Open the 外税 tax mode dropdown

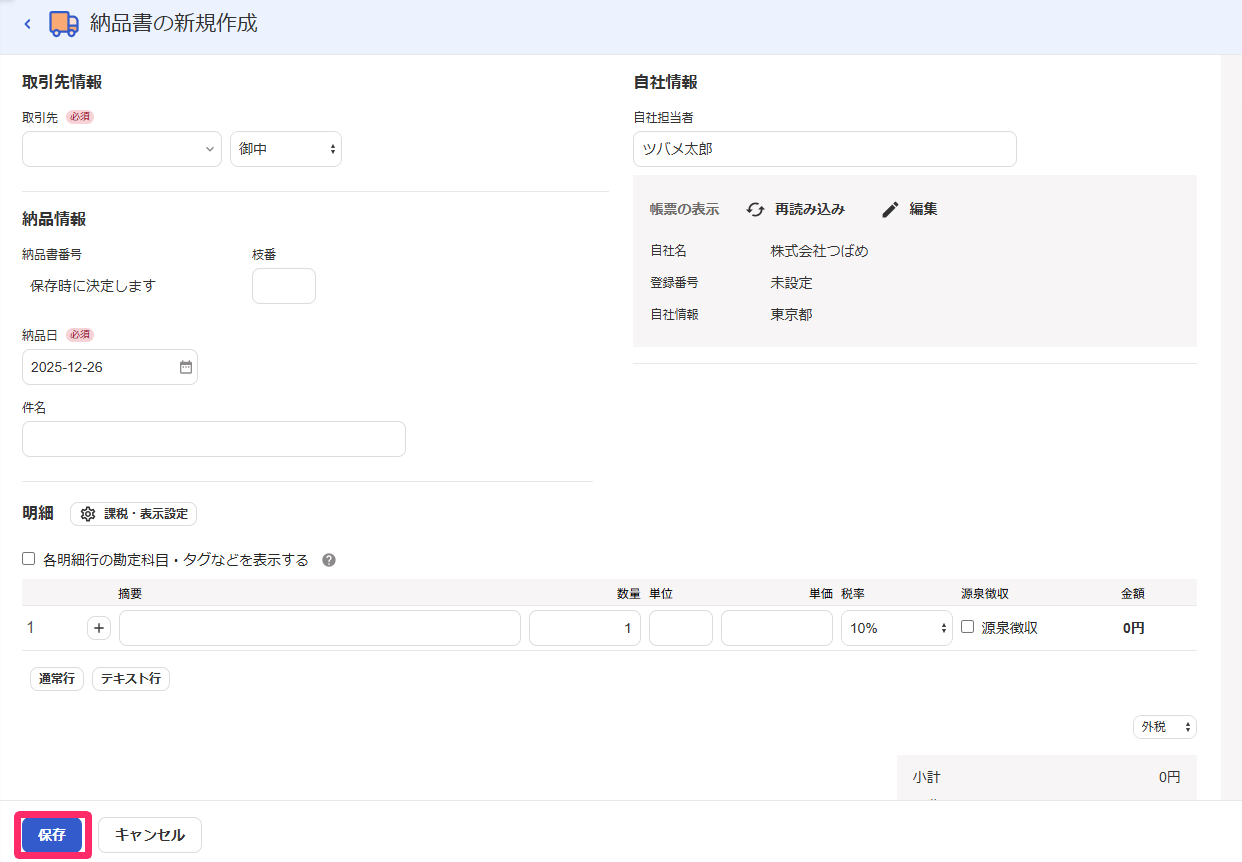pyautogui.click(x=1165, y=727)
